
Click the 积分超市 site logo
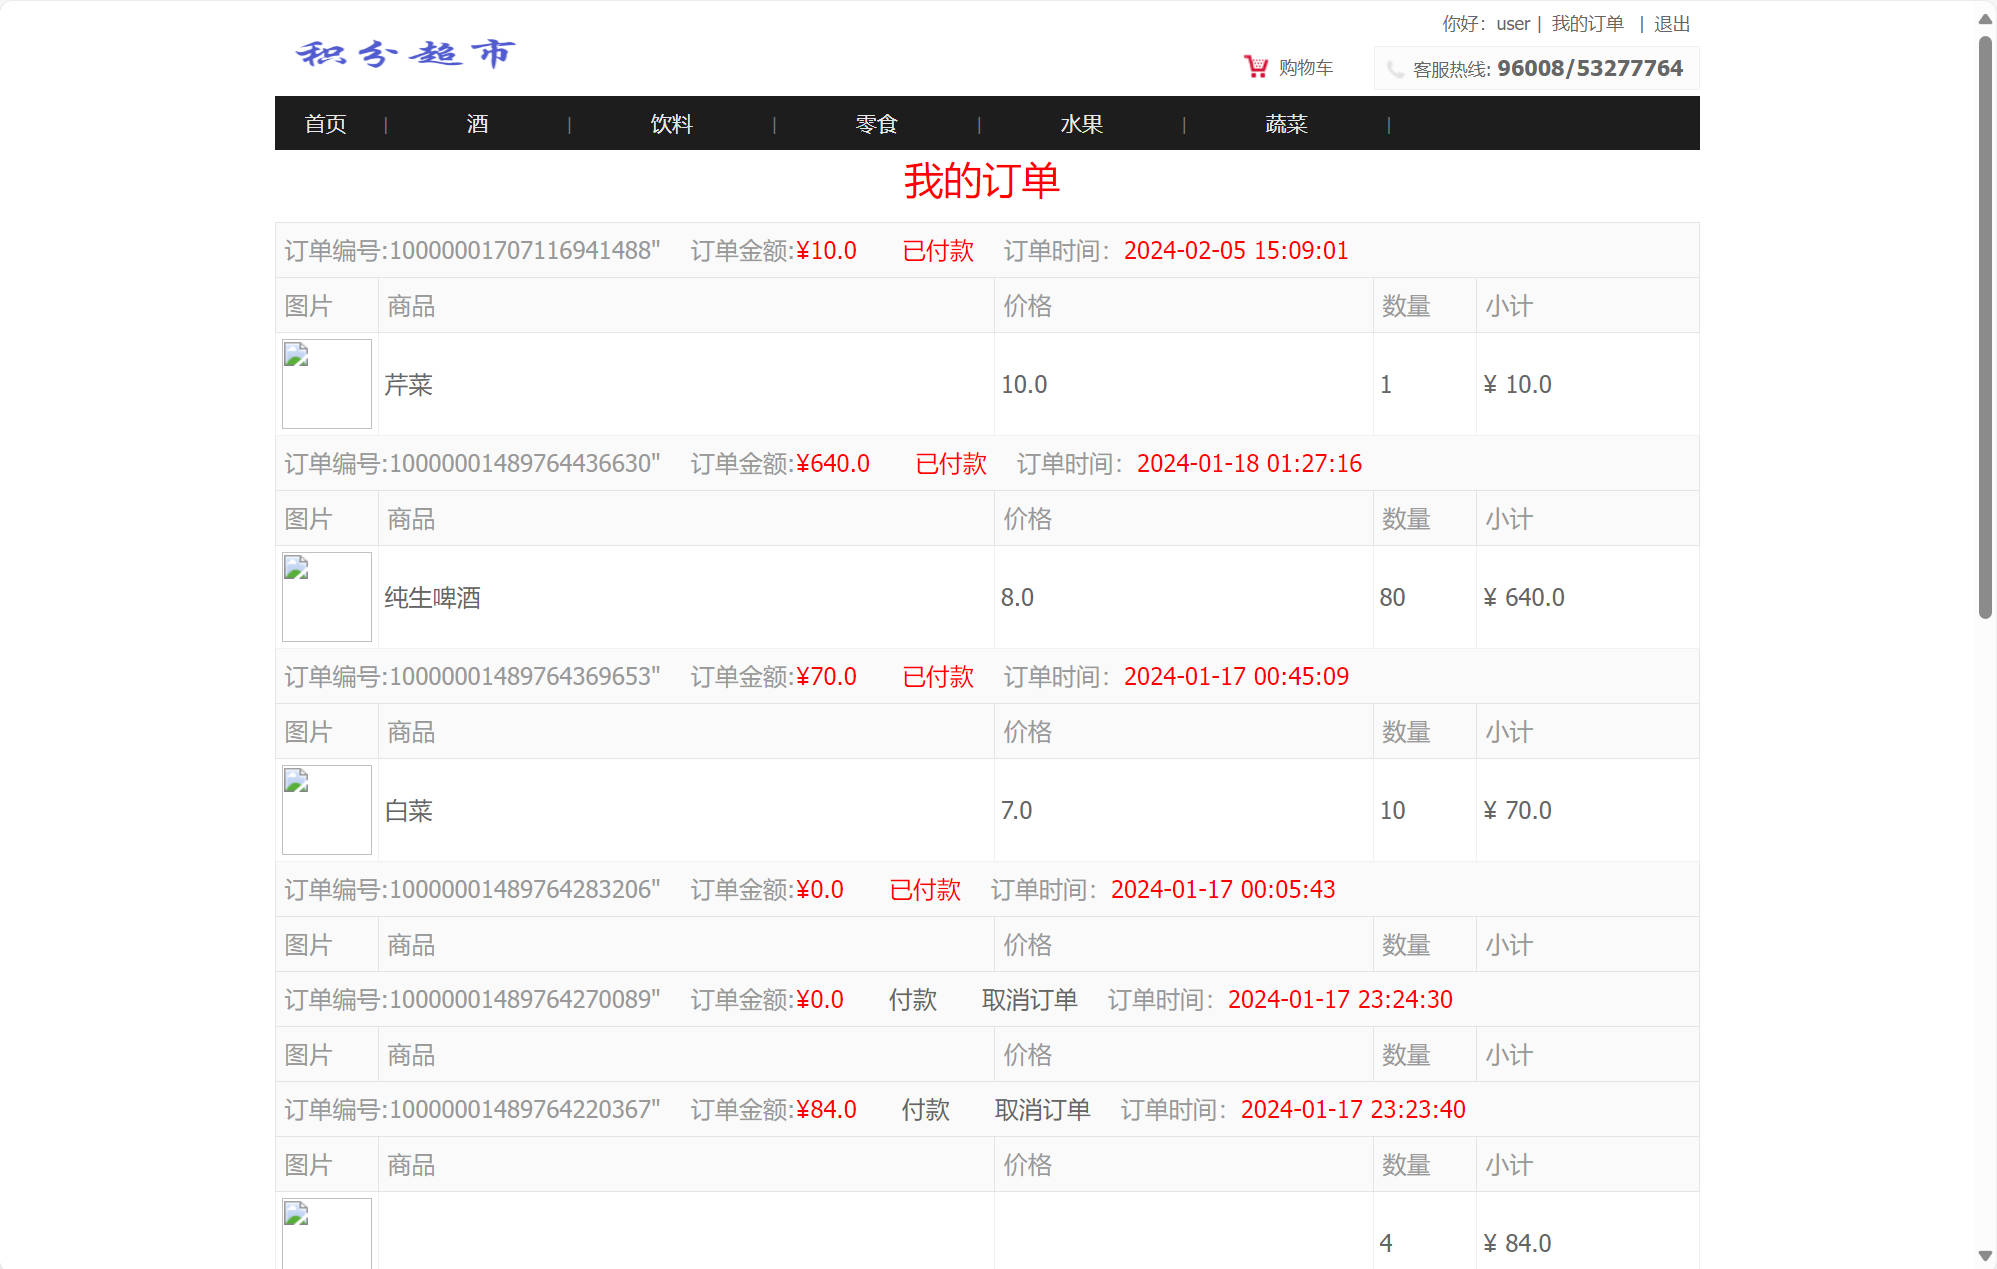point(405,53)
